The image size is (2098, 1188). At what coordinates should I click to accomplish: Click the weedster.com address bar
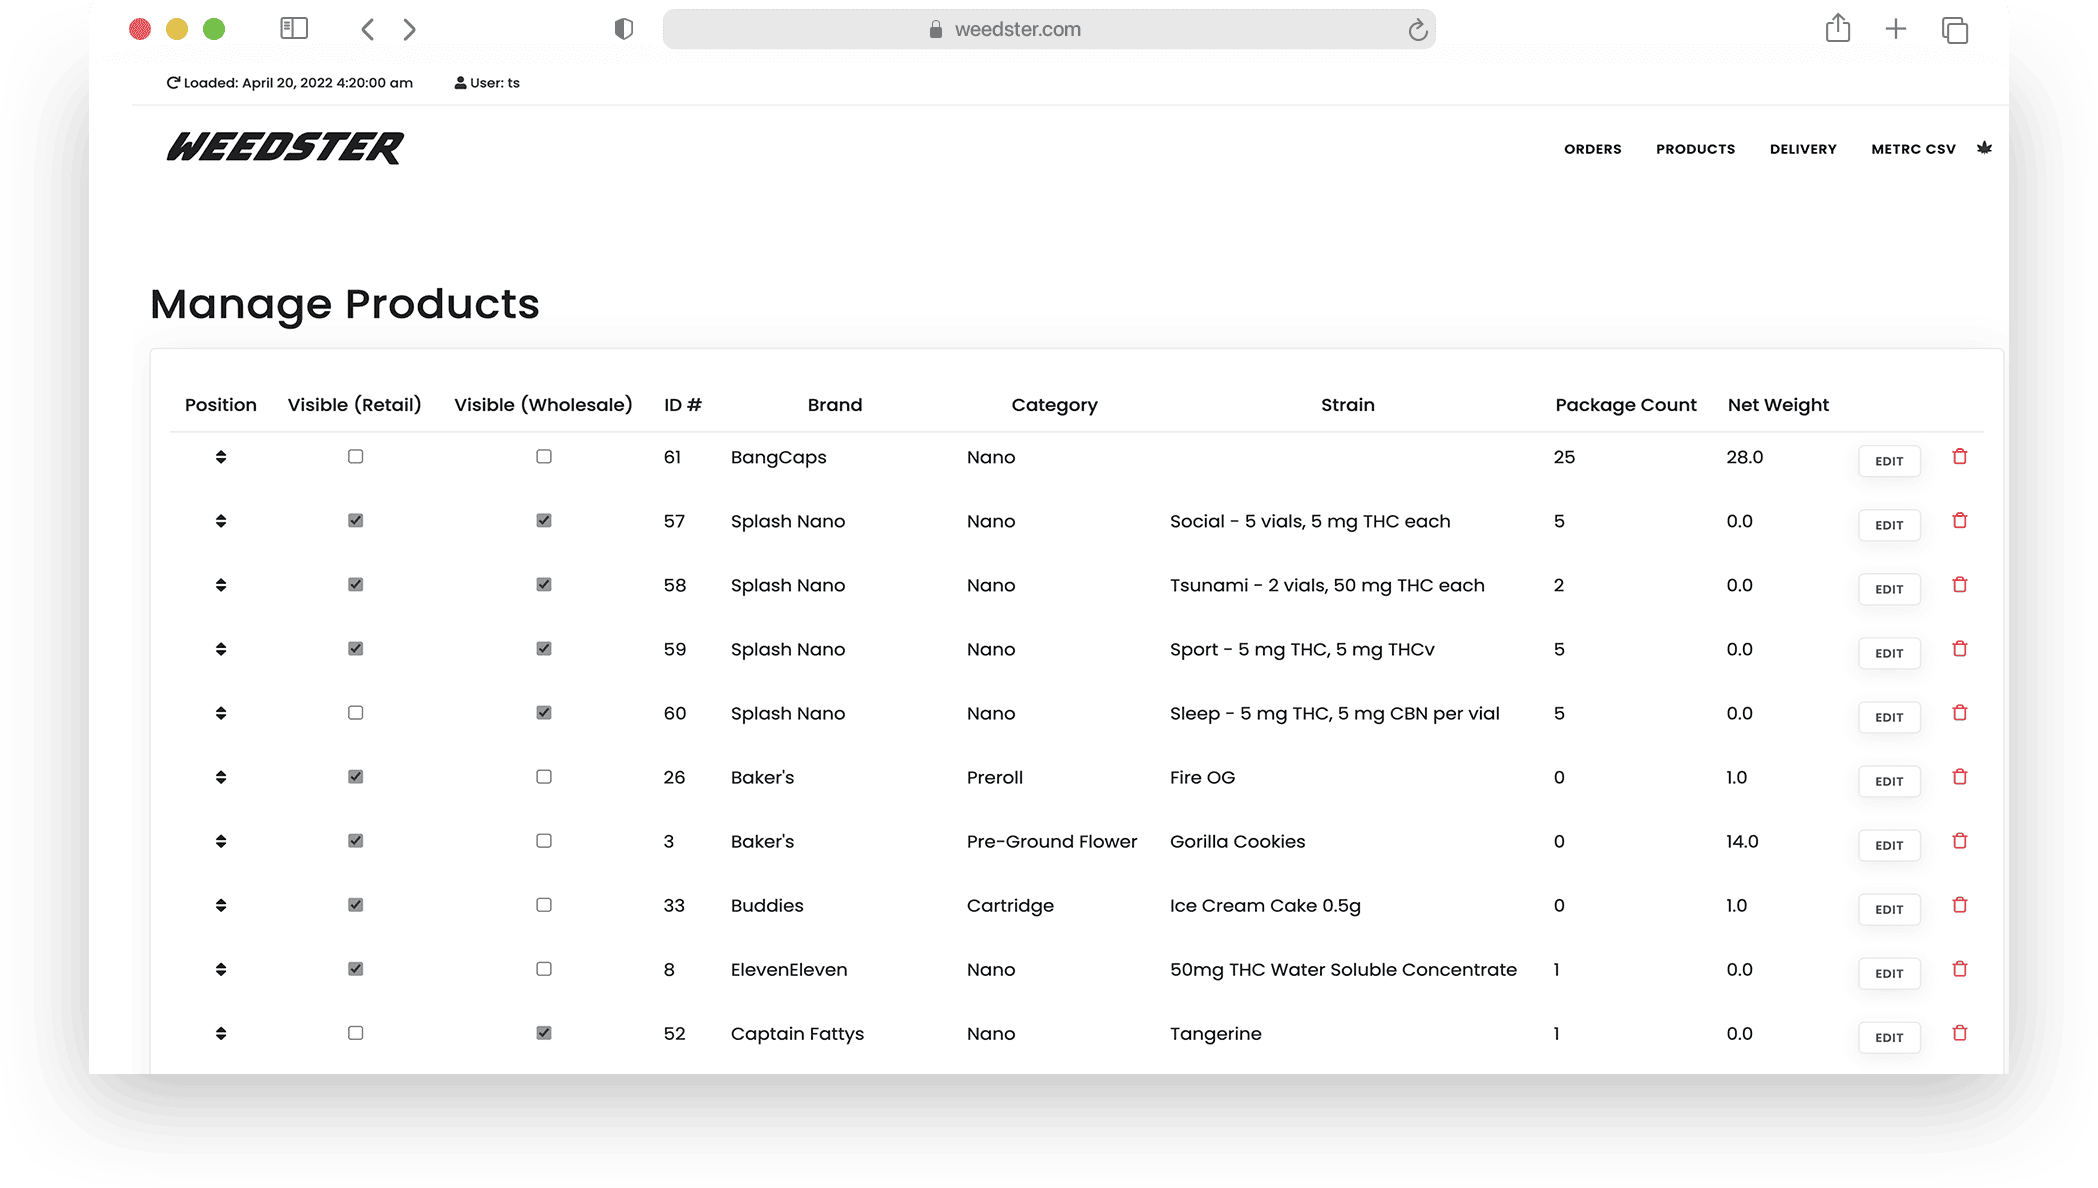[x=1017, y=29]
